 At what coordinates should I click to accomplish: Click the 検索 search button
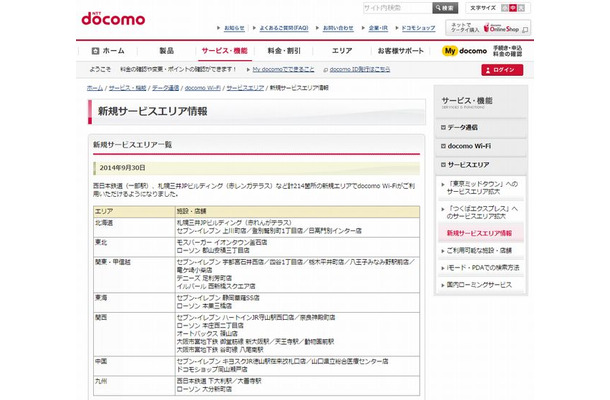click(x=445, y=8)
